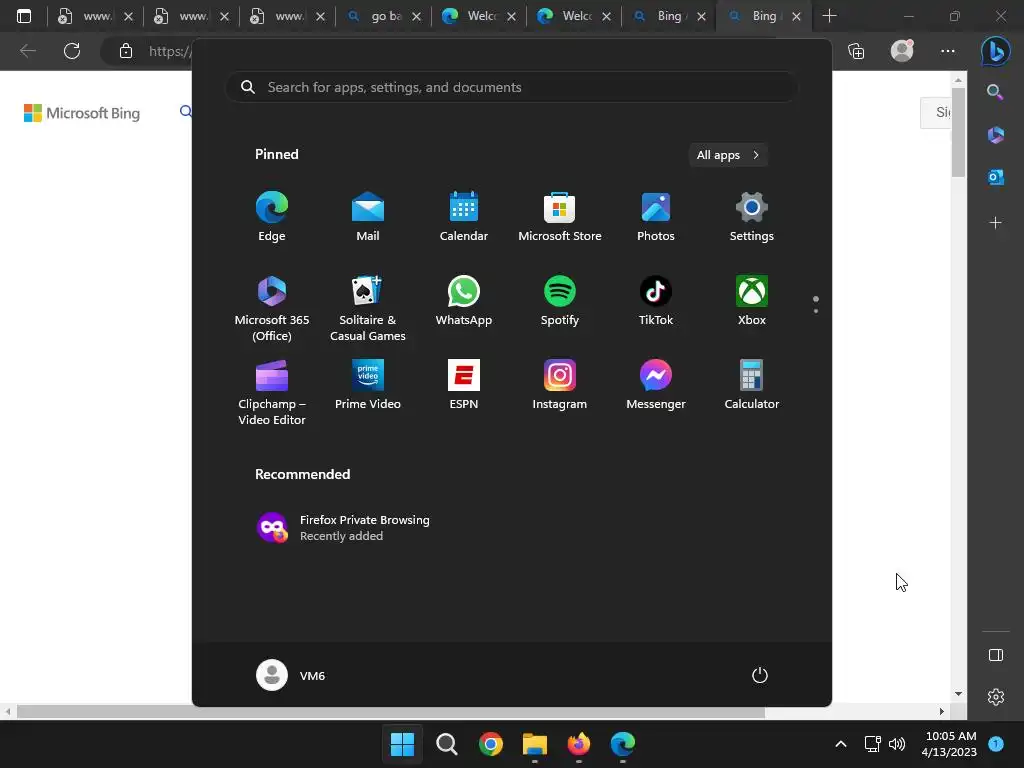Click the Edge horizontal scrollbar thumb
Image resolution: width=1024 pixels, height=768 pixels.
[391, 712]
